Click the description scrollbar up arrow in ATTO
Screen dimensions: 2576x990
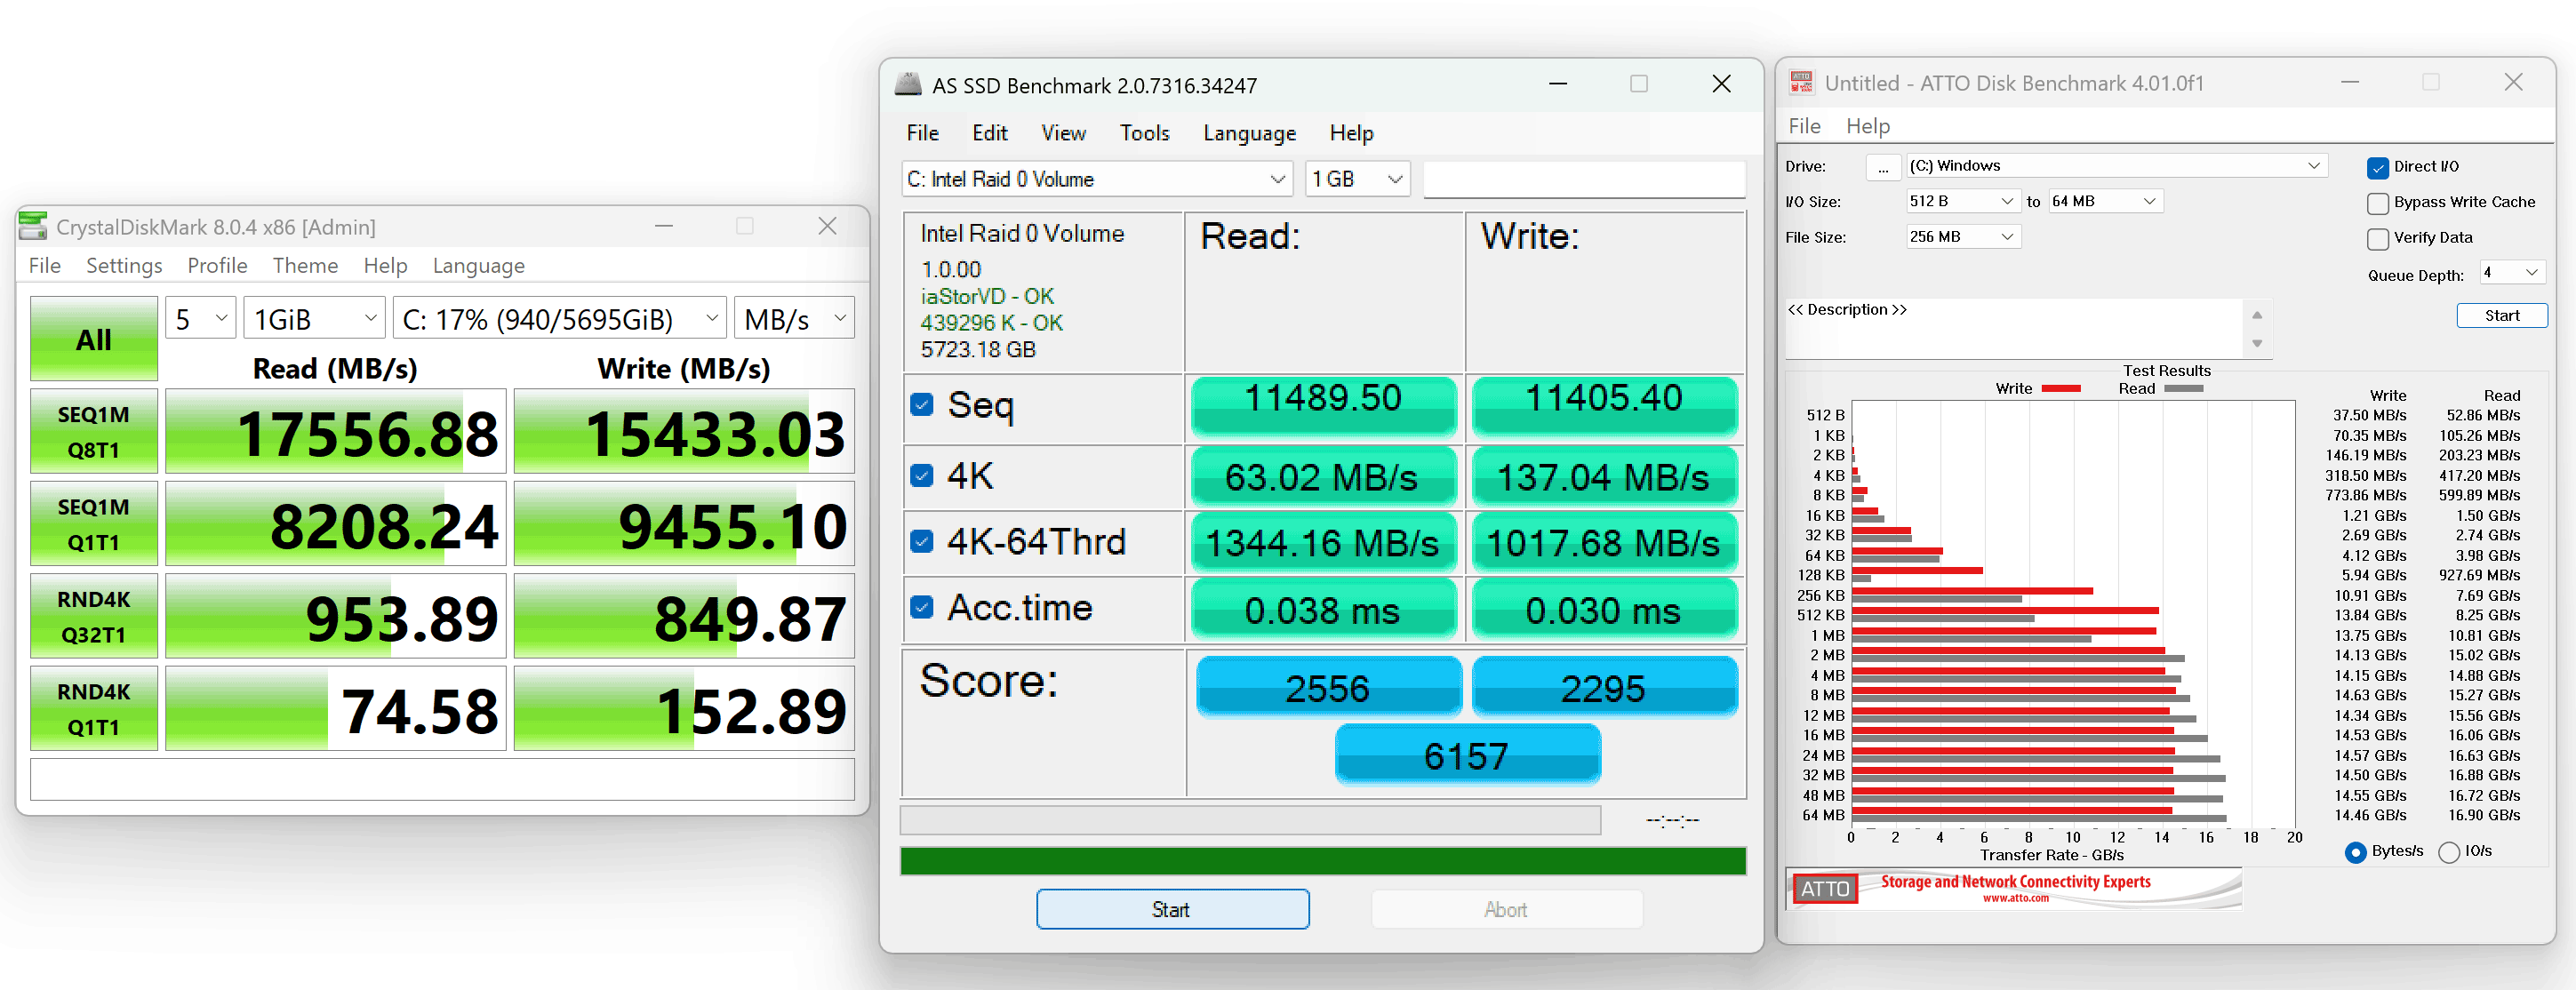click(2256, 315)
